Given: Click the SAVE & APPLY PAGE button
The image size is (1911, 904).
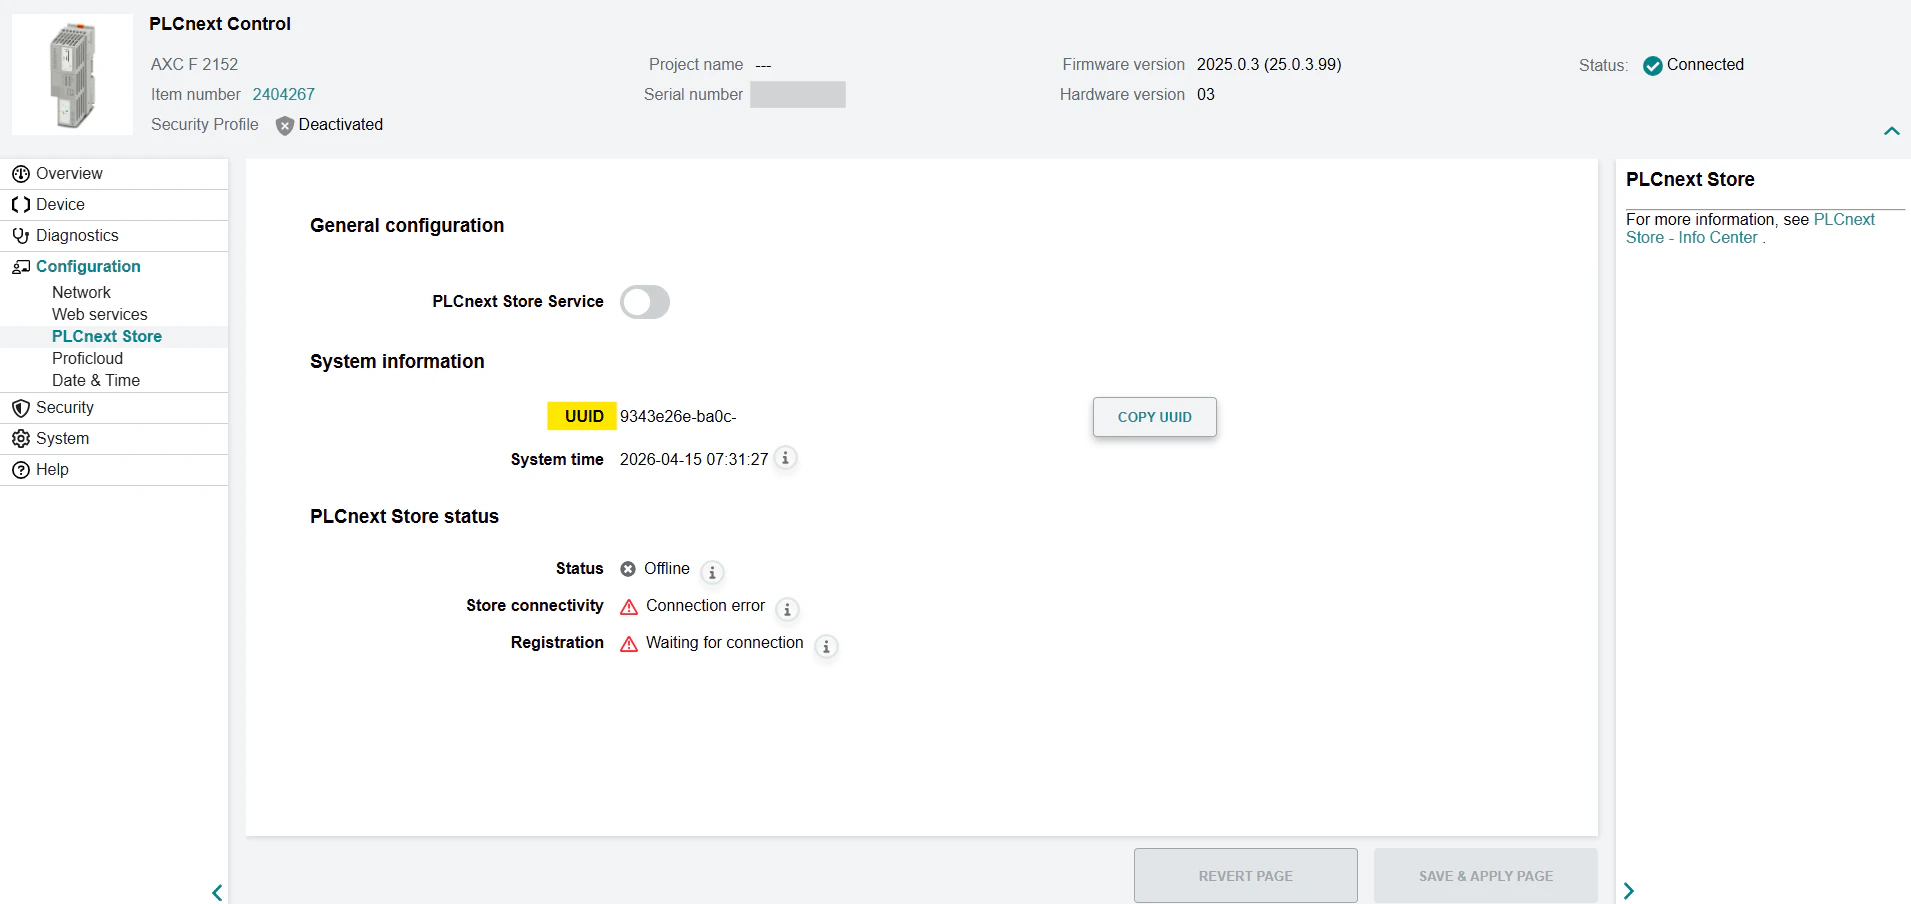Looking at the screenshot, I should pyautogui.click(x=1486, y=876).
